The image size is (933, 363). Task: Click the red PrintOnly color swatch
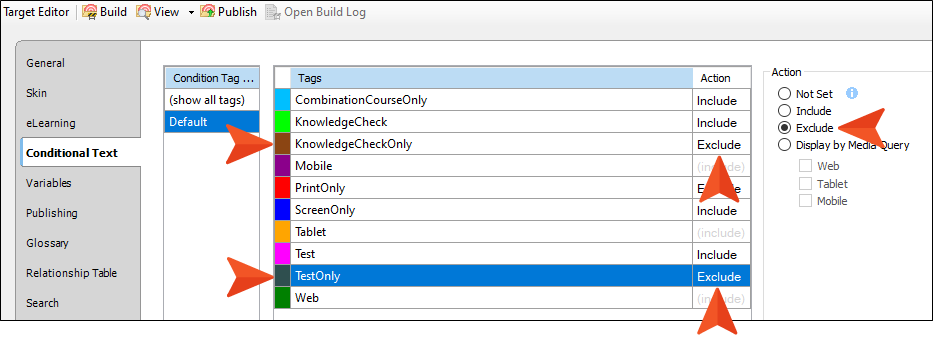click(283, 188)
